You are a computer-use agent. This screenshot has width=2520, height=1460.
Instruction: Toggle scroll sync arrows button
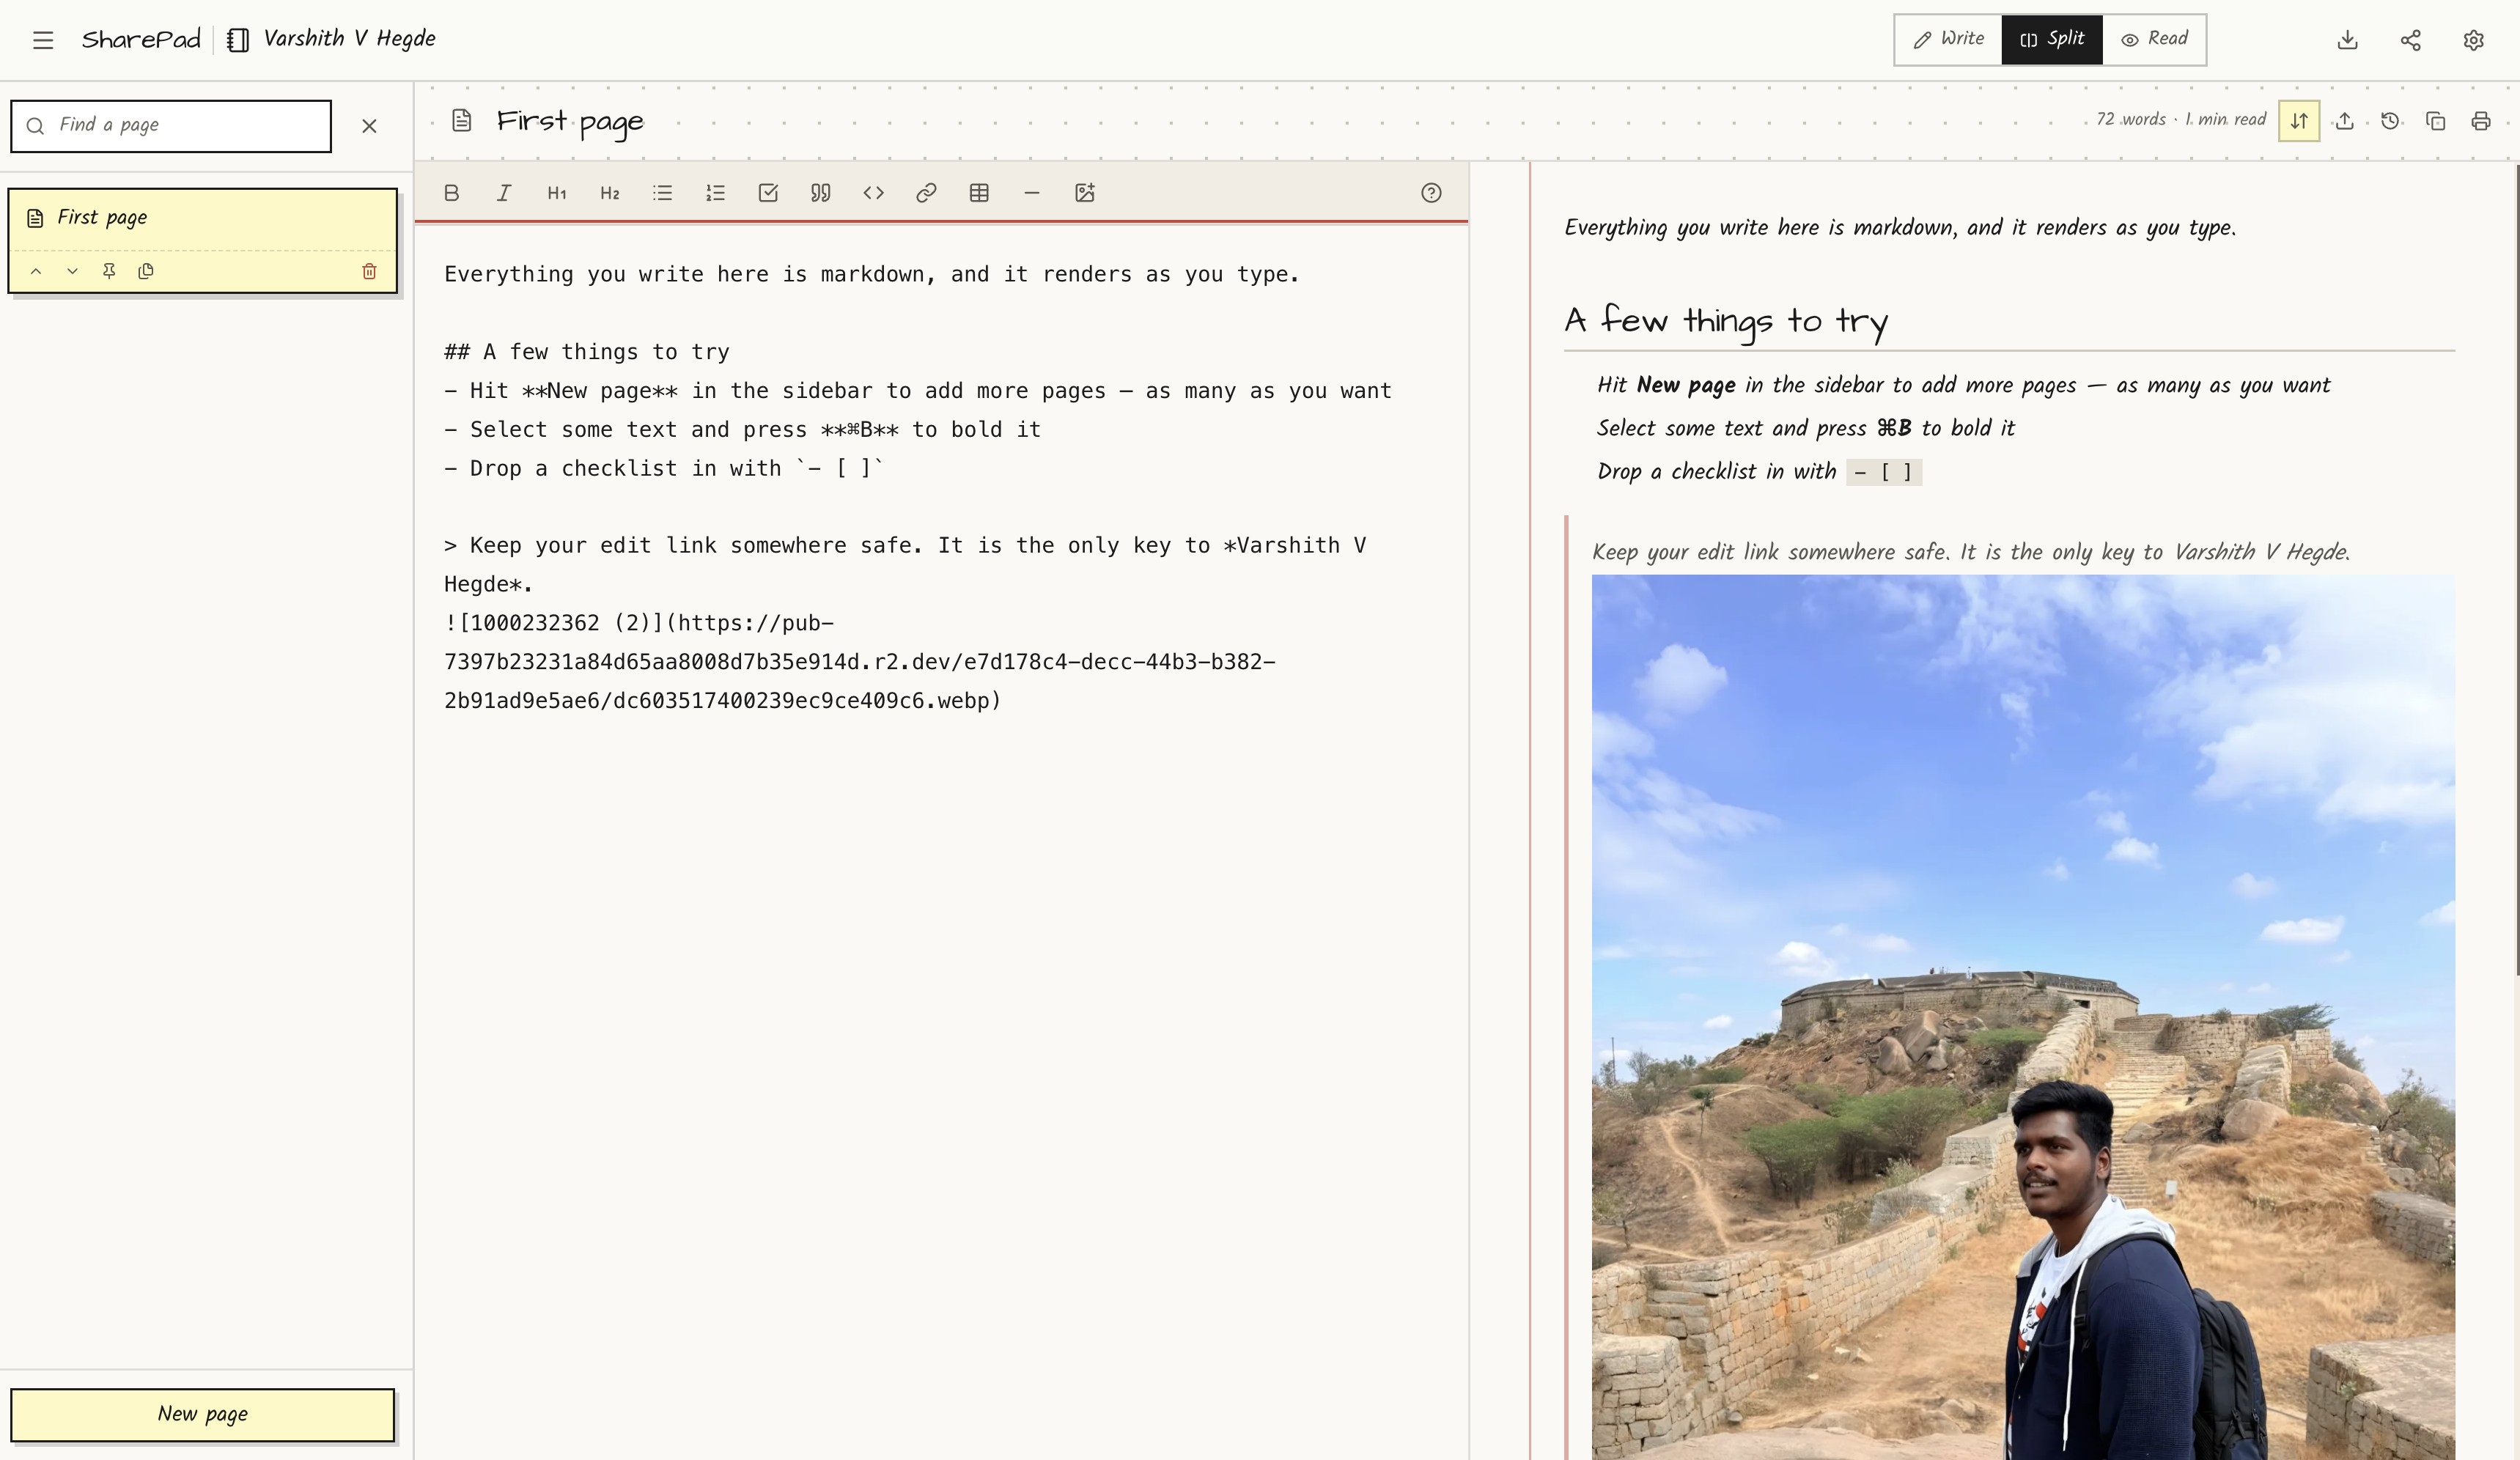pyautogui.click(x=2299, y=121)
